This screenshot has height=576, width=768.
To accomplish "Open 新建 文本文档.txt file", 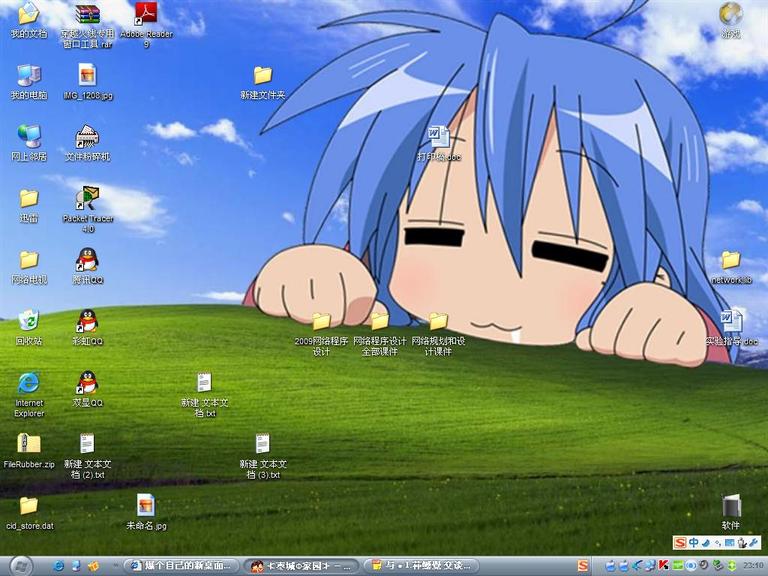I will [x=204, y=395].
